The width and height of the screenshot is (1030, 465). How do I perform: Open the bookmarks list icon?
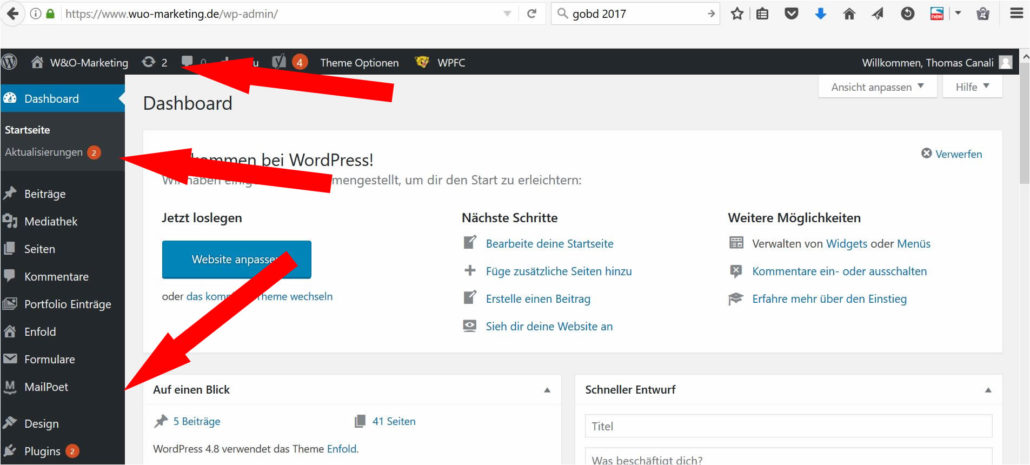click(x=762, y=14)
